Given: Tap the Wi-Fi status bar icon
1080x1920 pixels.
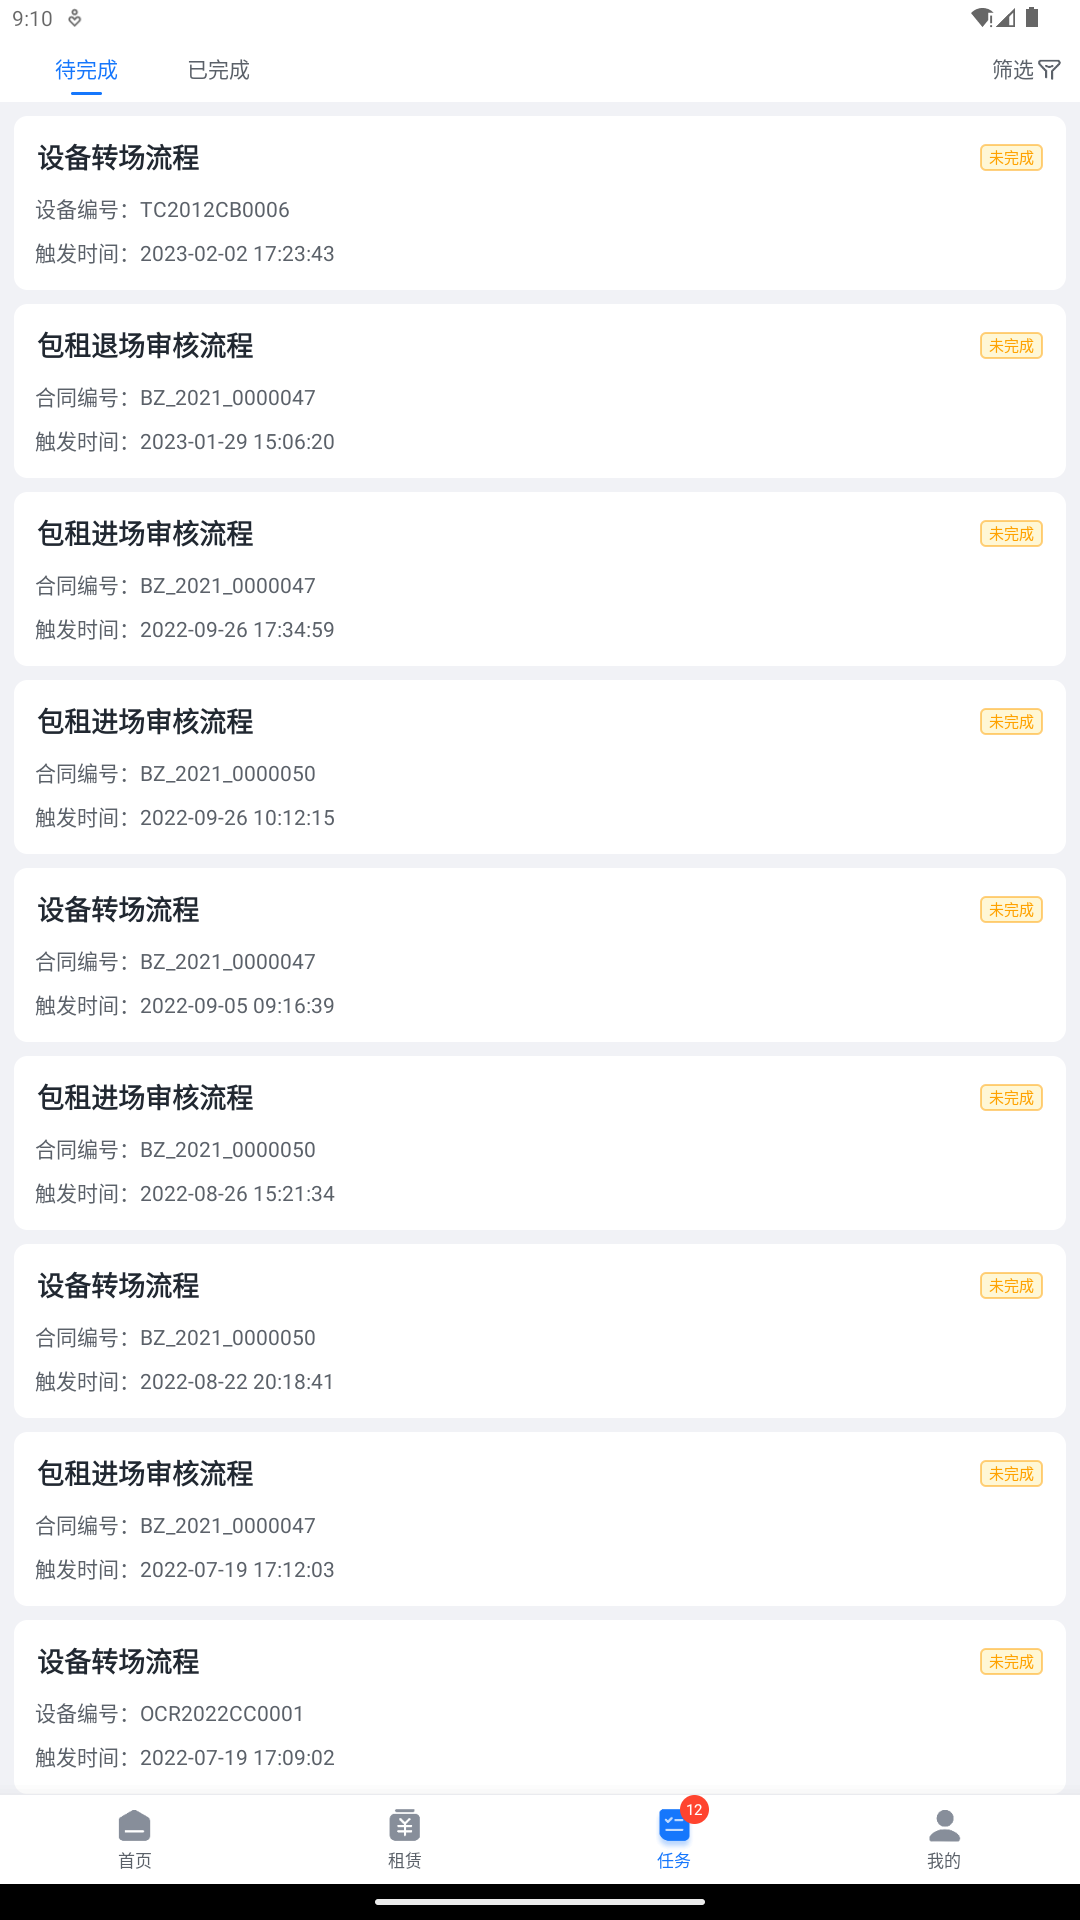Looking at the screenshot, I should click(x=981, y=18).
